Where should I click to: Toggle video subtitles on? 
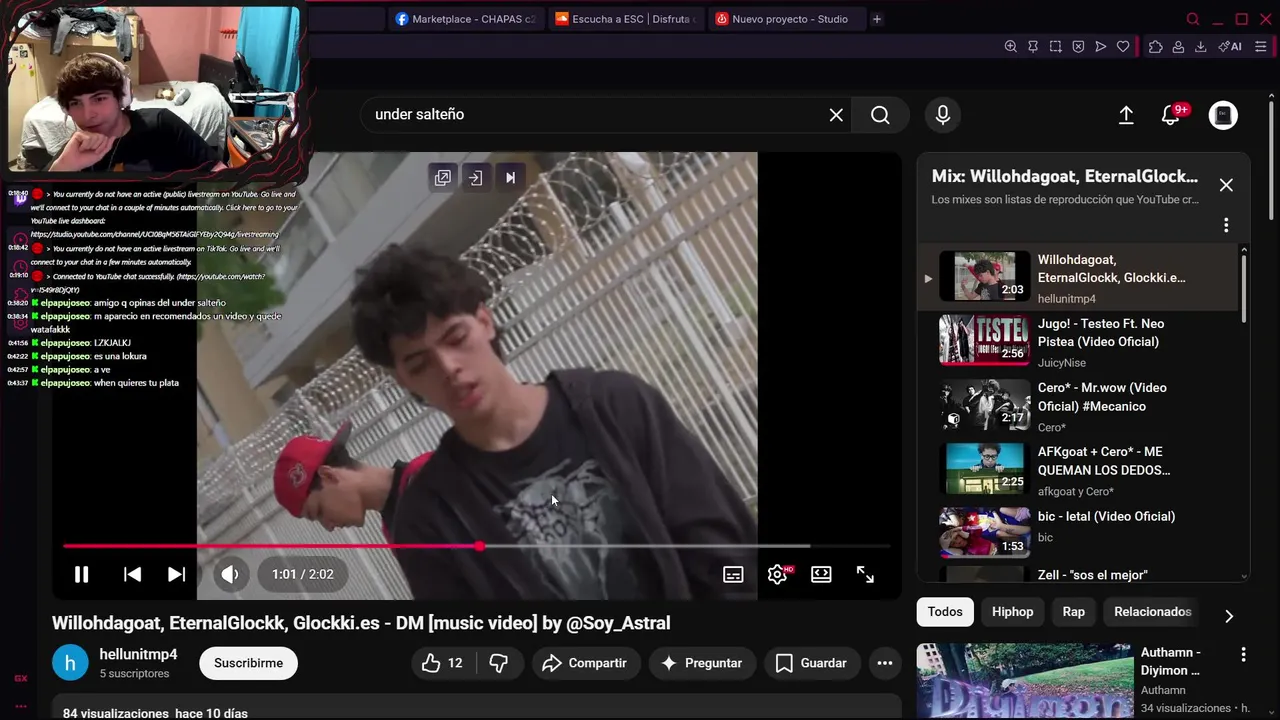click(x=733, y=574)
